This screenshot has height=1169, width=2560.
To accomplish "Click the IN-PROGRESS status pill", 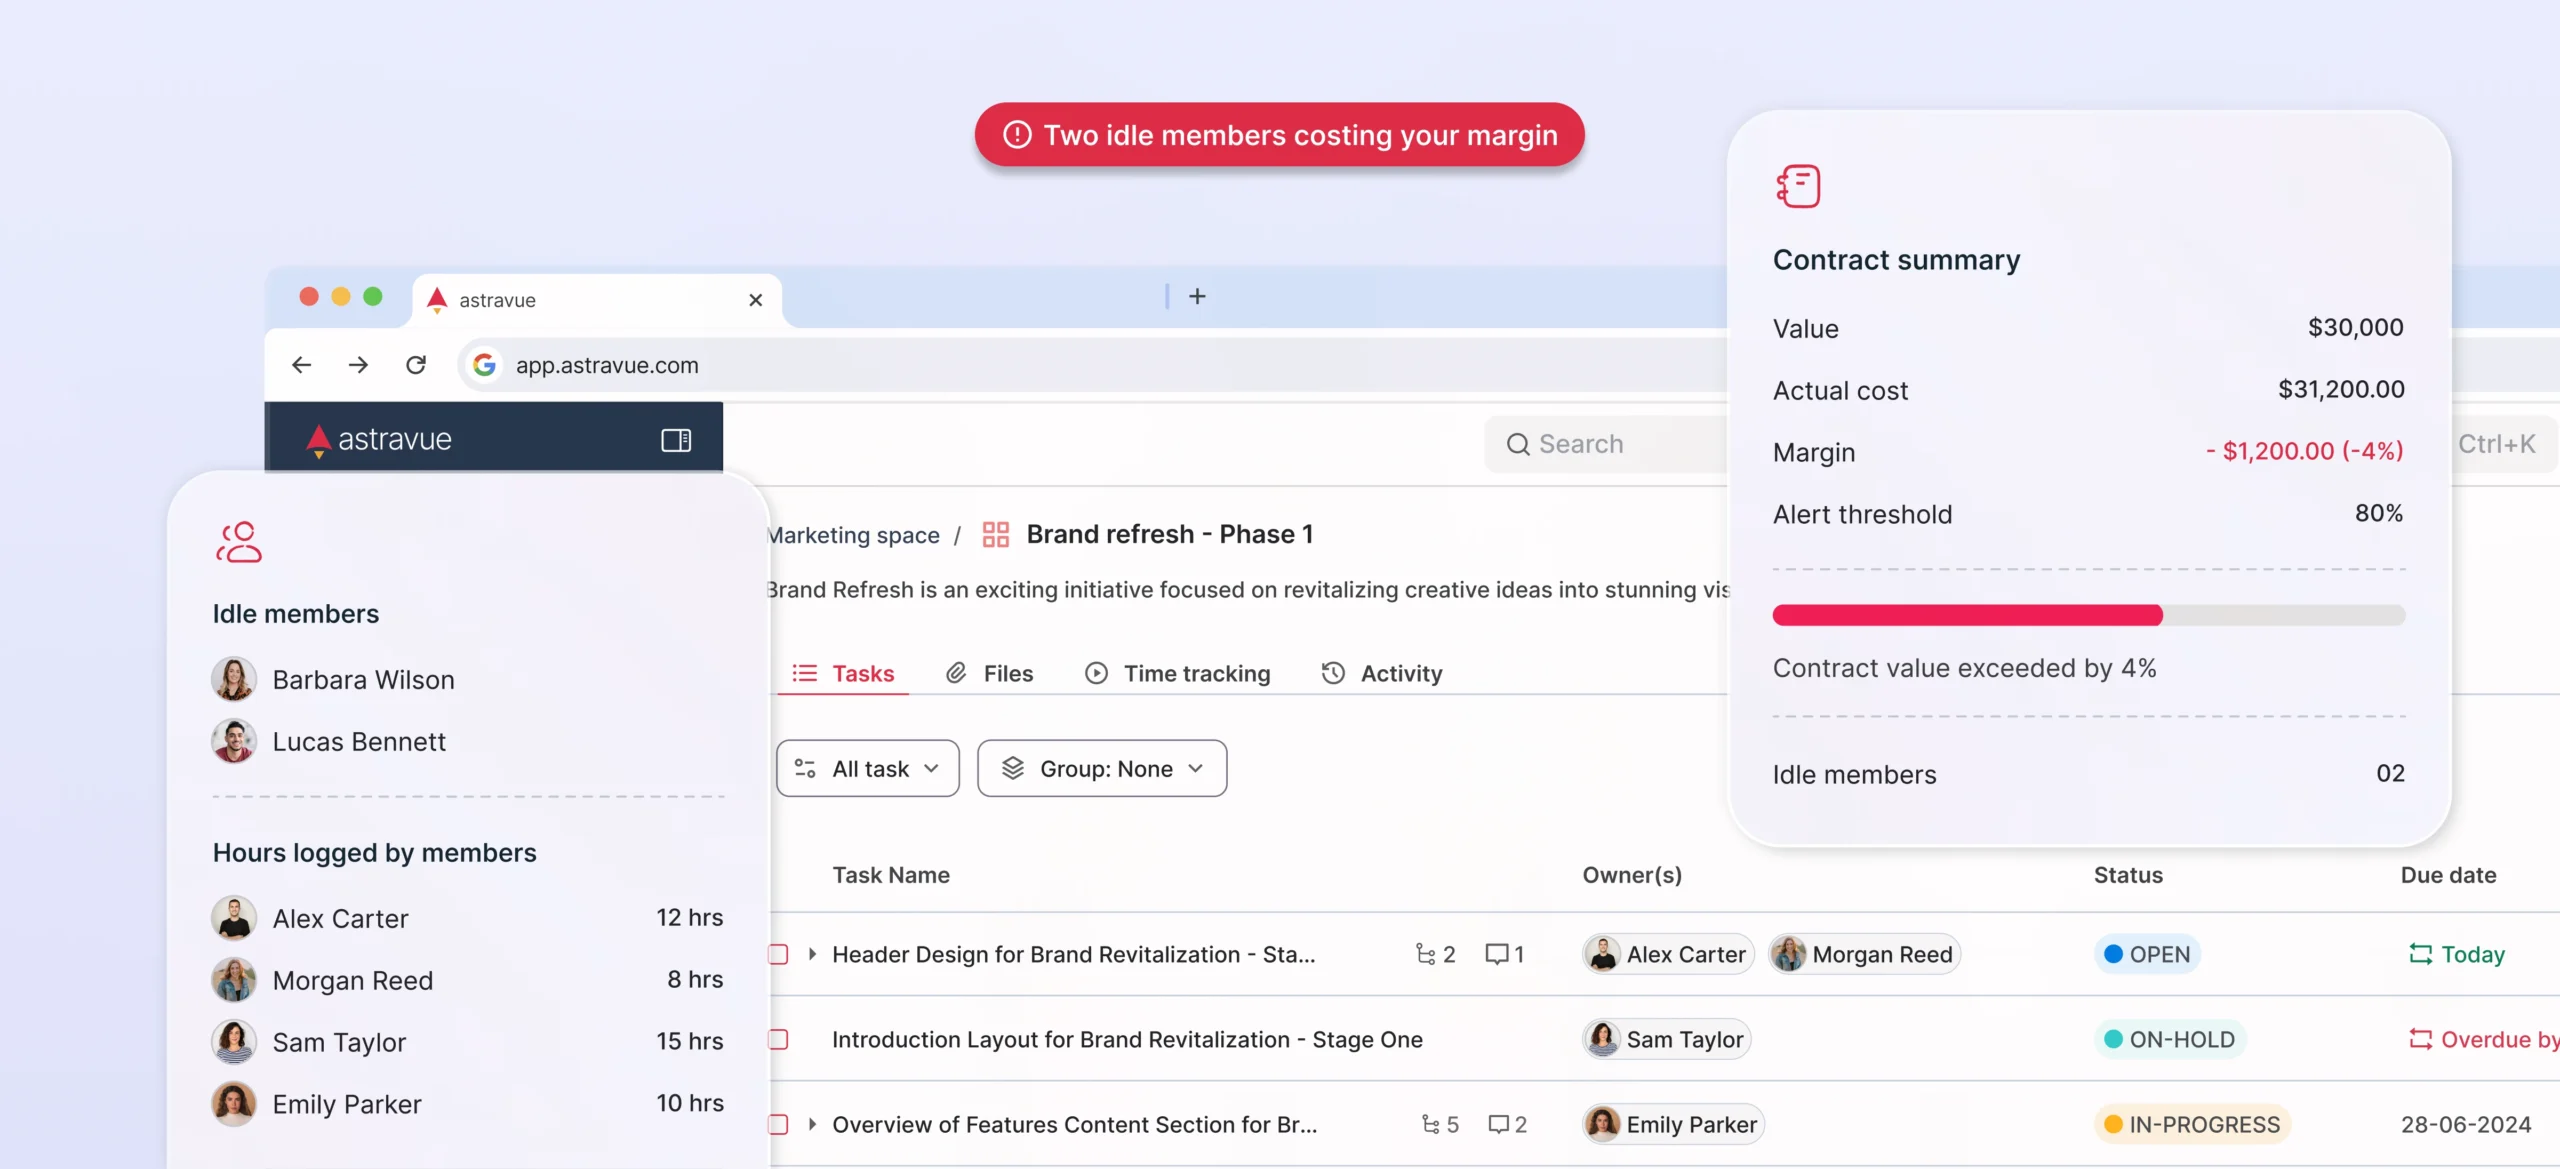I will (x=2192, y=1124).
